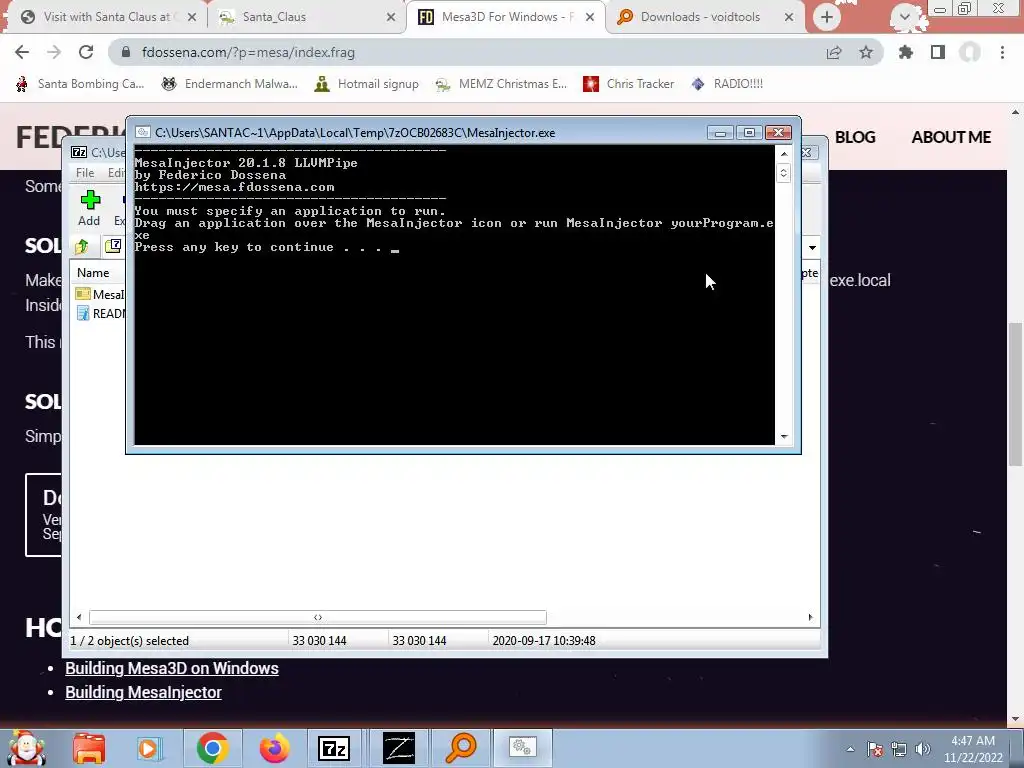
Task: Open the Z application in taskbar
Action: [x=399, y=748]
